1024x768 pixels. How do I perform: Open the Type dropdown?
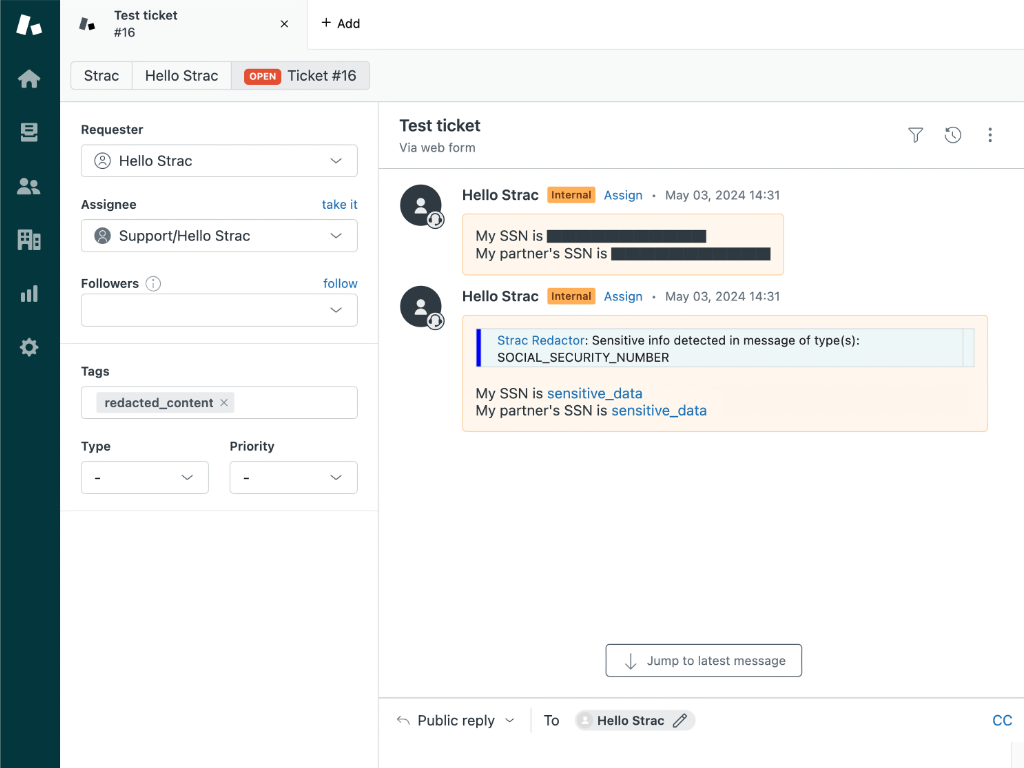click(145, 478)
